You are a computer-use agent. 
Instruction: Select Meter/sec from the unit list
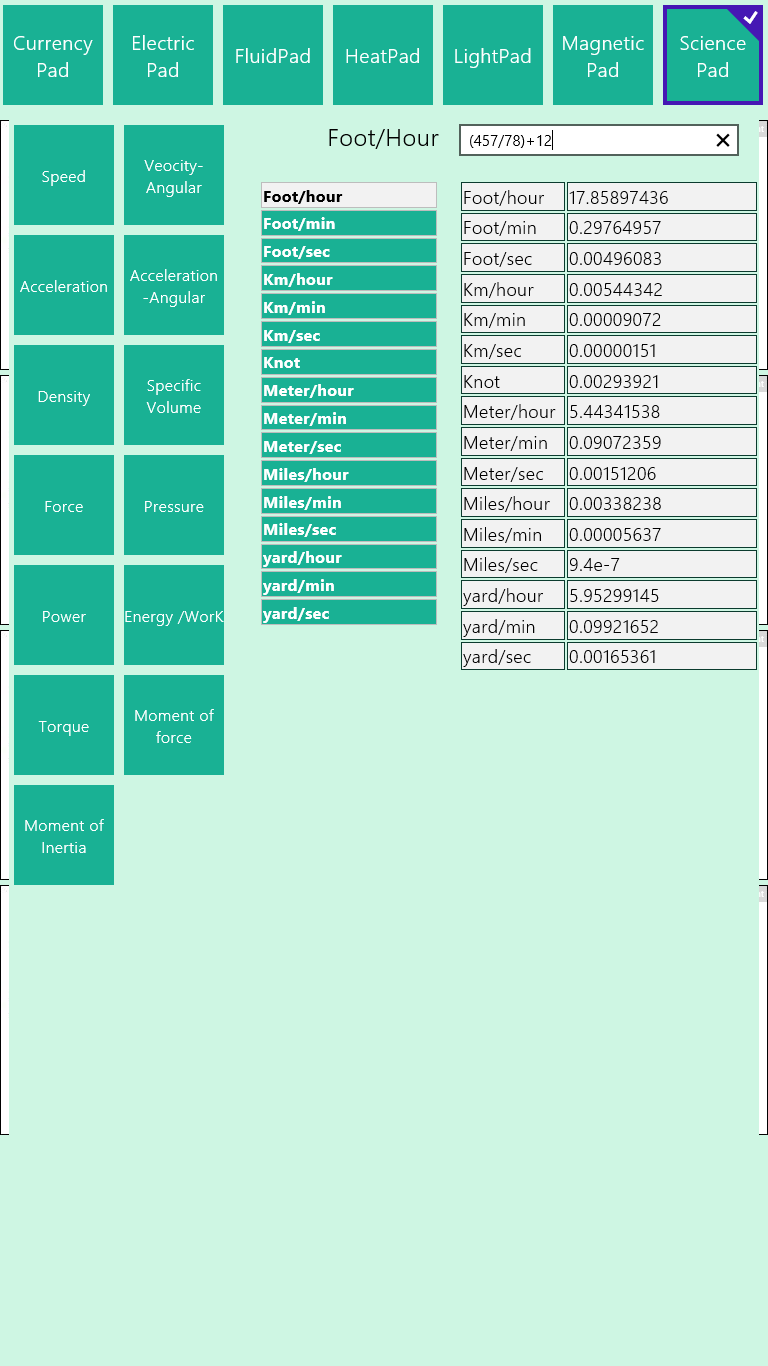tap(348, 446)
